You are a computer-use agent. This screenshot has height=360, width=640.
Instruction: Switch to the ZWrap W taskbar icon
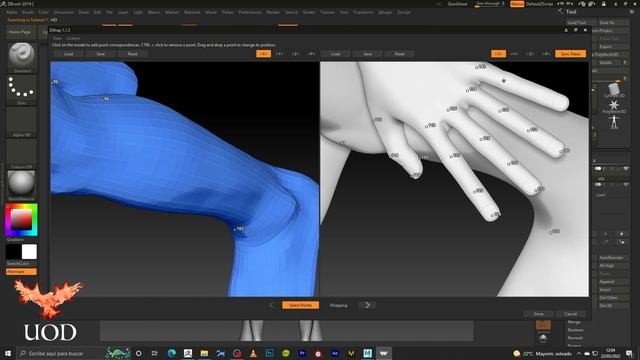point(384,353)
